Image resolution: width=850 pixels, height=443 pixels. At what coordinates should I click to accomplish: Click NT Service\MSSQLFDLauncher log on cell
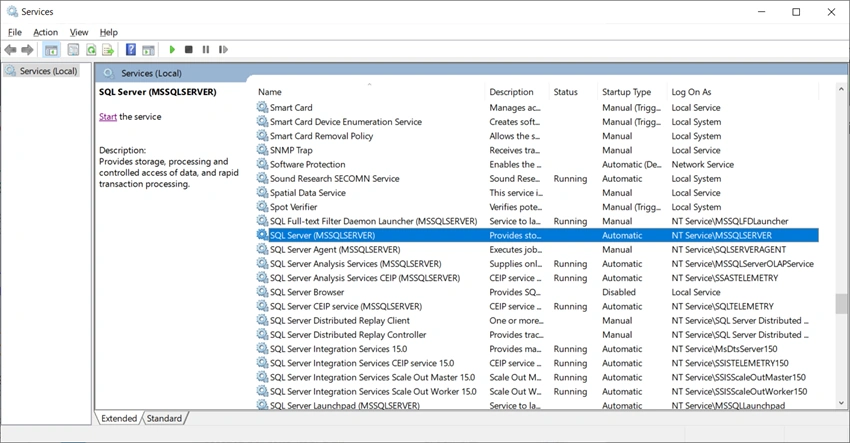(730, 221)
